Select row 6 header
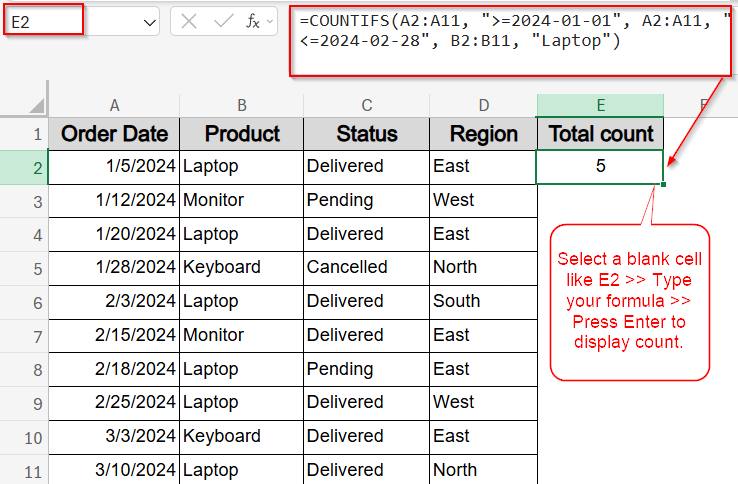This screenshot has height=484, width=738. 24,303
